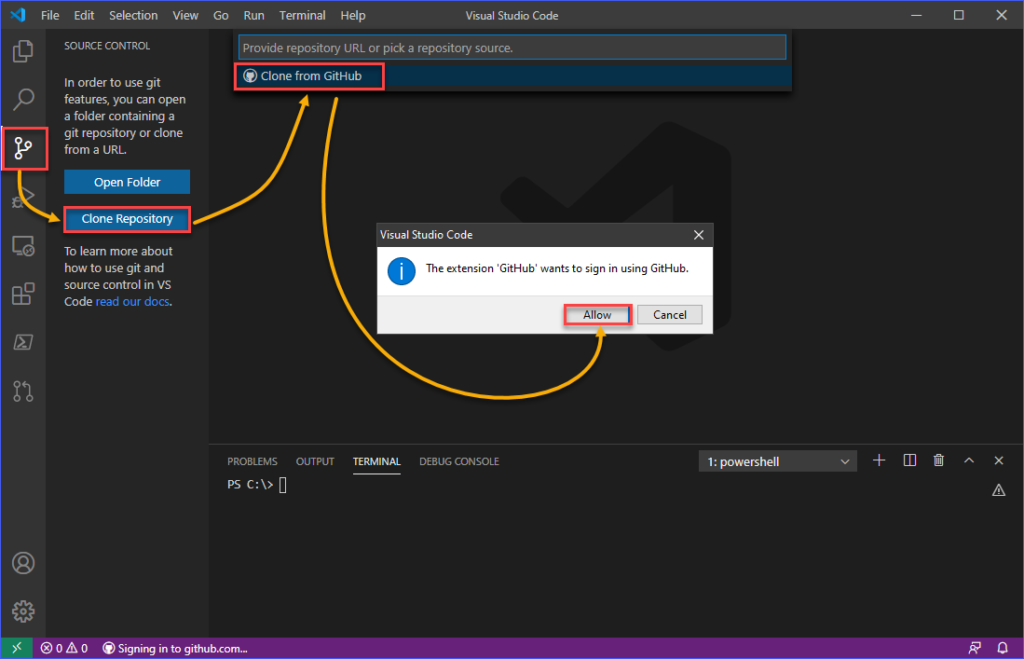Switch to the Output tab
Screen dimensions: 1024x659
coord(315,461)
